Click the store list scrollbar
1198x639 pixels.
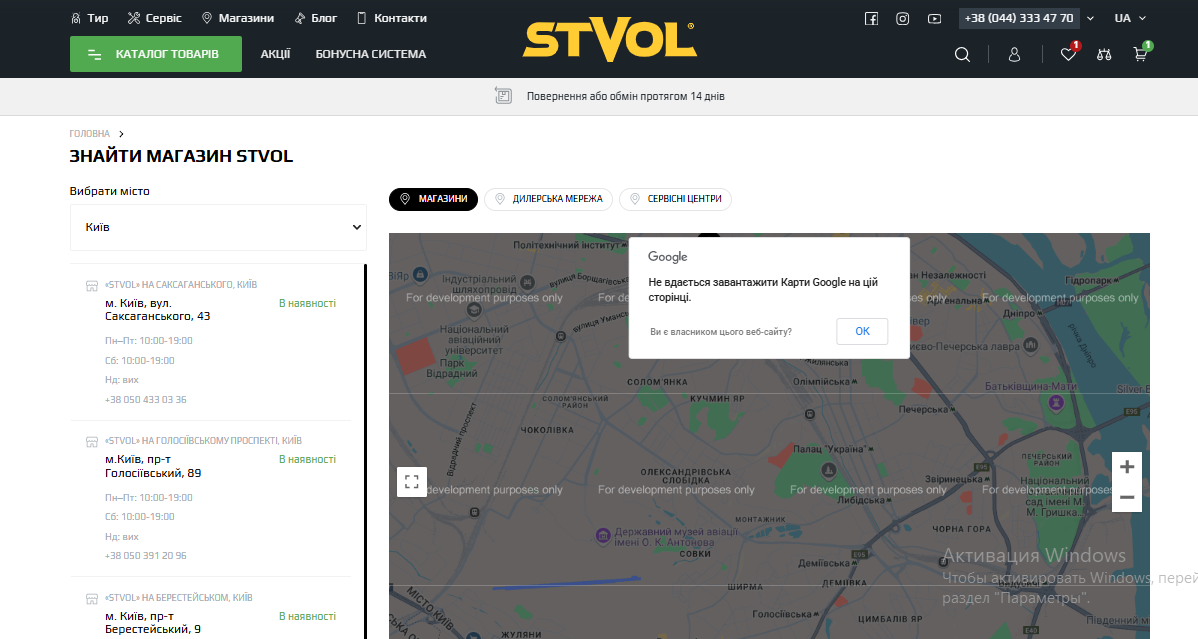click(x=365, y=451)
